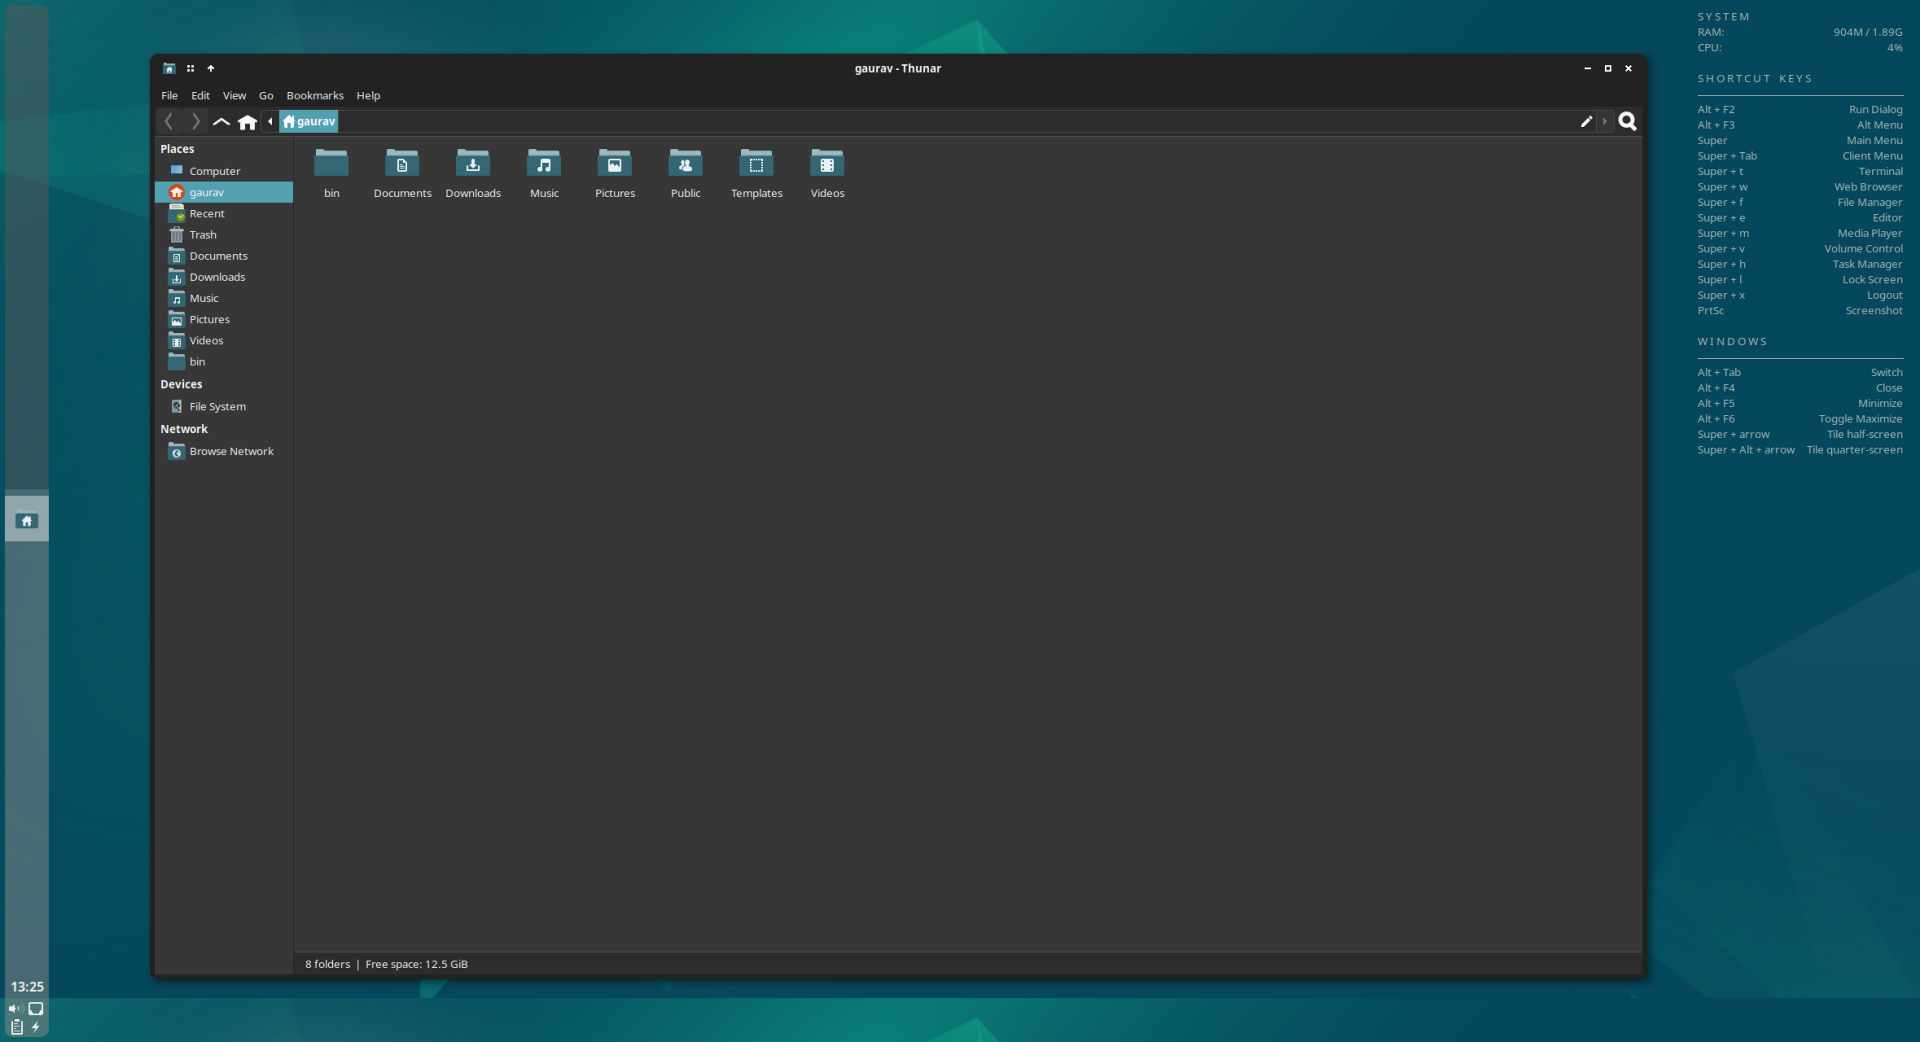The height and width of the screenshot is (1042, 1920).
Task: Click 'Free space: 12.5 GiB' in status bar
Action: 416,964
